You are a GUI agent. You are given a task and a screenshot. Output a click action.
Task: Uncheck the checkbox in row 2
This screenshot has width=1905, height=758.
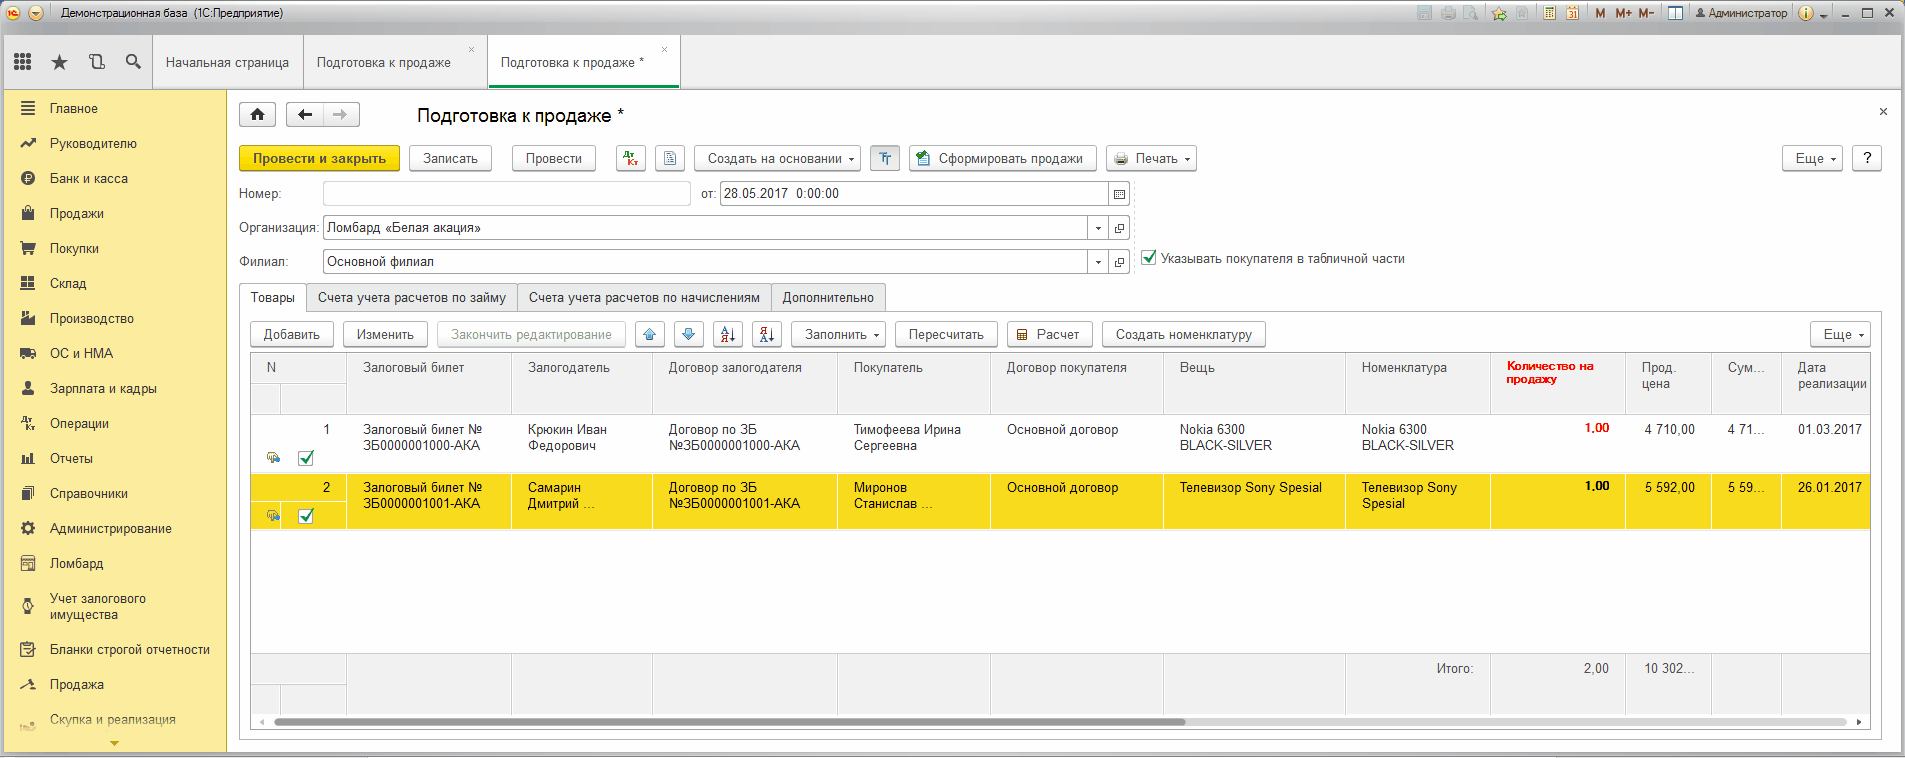coord(306,516)
